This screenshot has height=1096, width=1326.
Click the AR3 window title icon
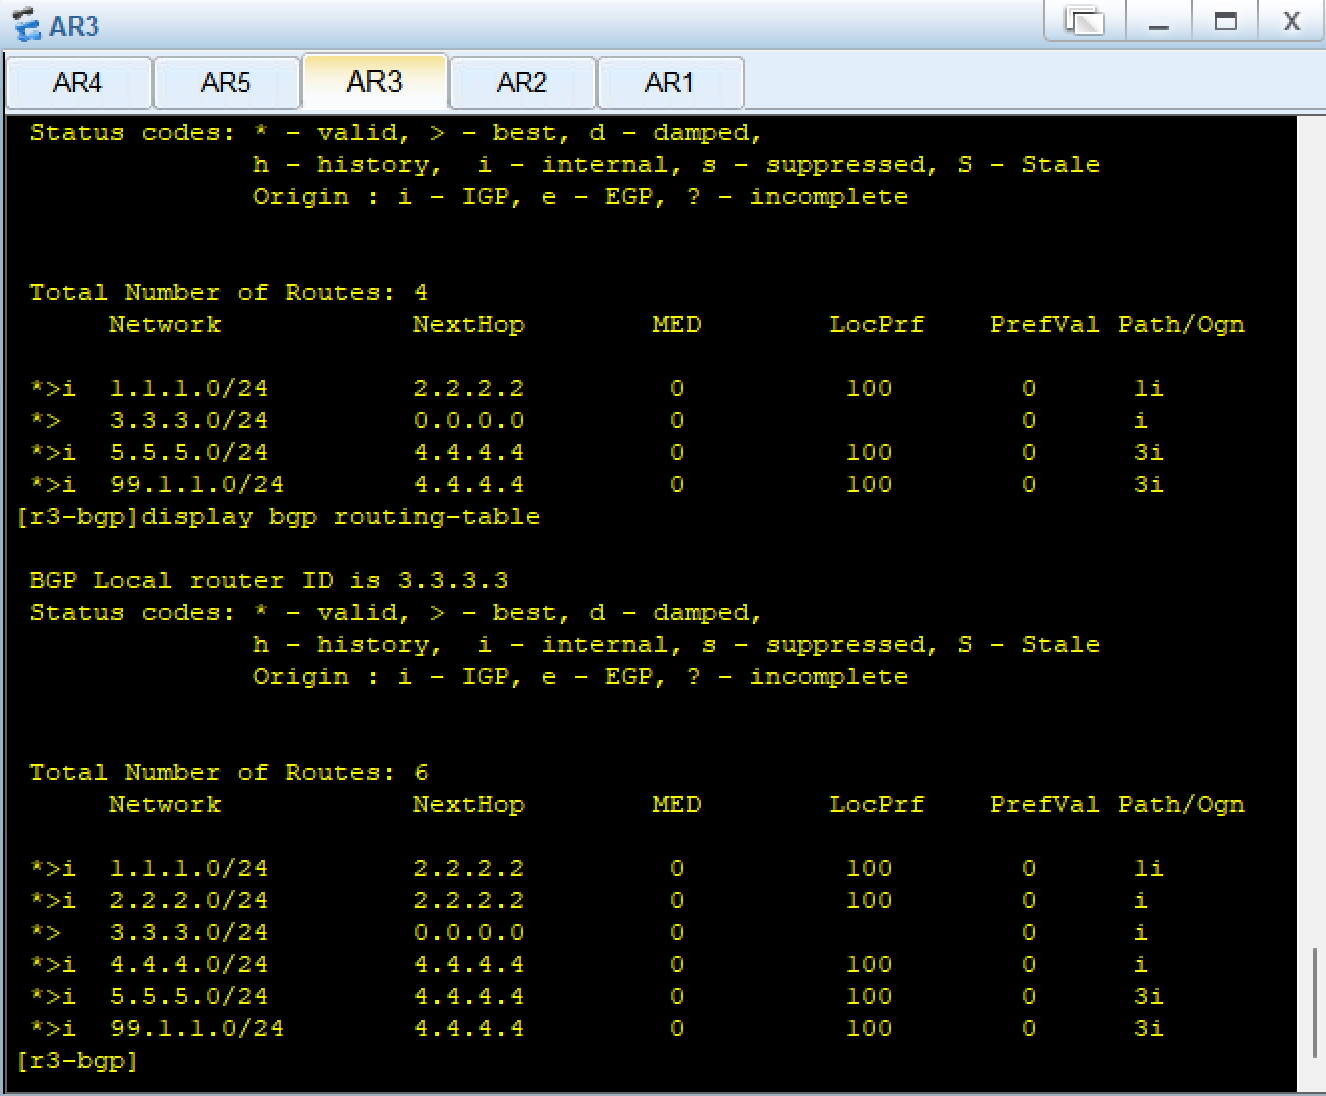click(x=26, y=24)
